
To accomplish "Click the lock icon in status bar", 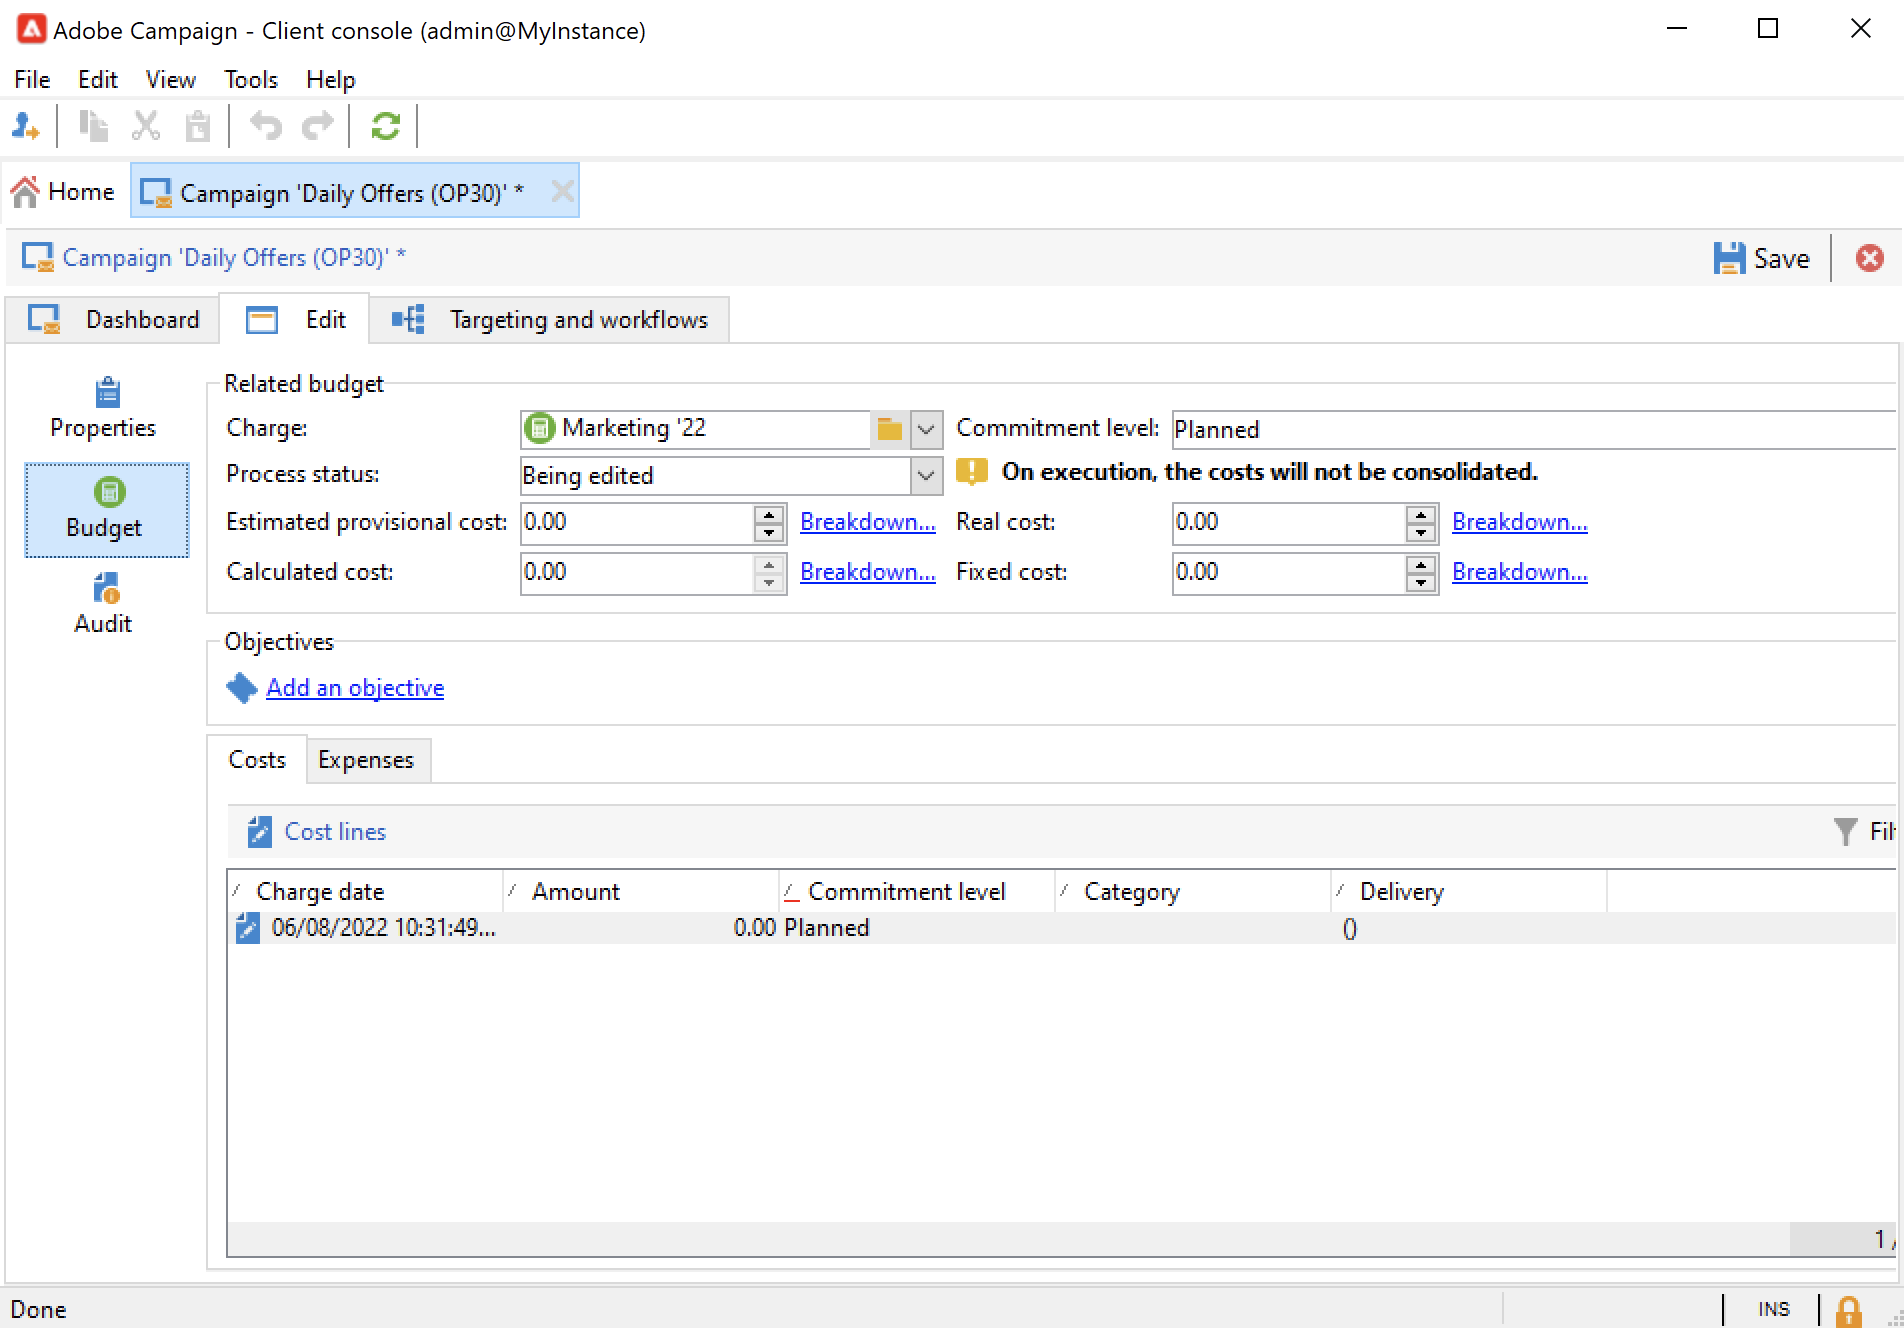I will (x=1849, y=1310).
